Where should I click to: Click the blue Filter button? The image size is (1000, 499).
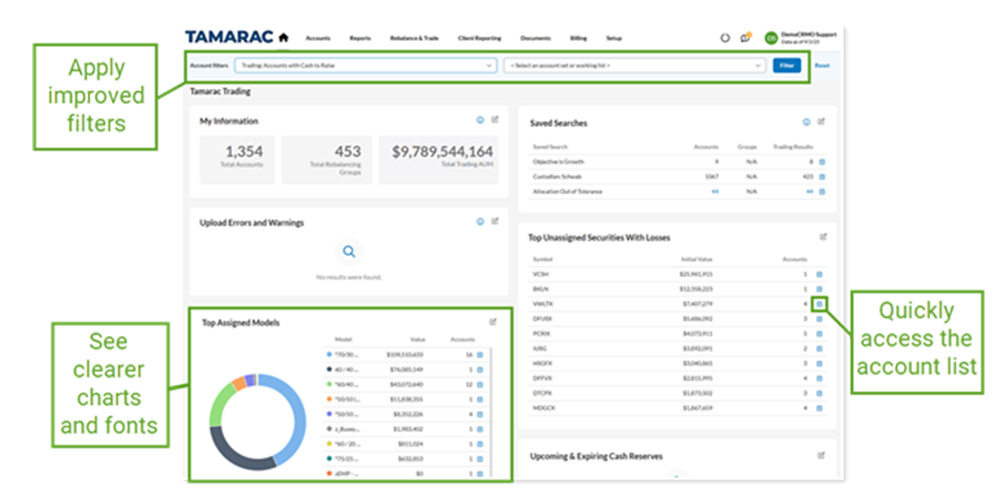pyautogui.click(x=787, y=65)
